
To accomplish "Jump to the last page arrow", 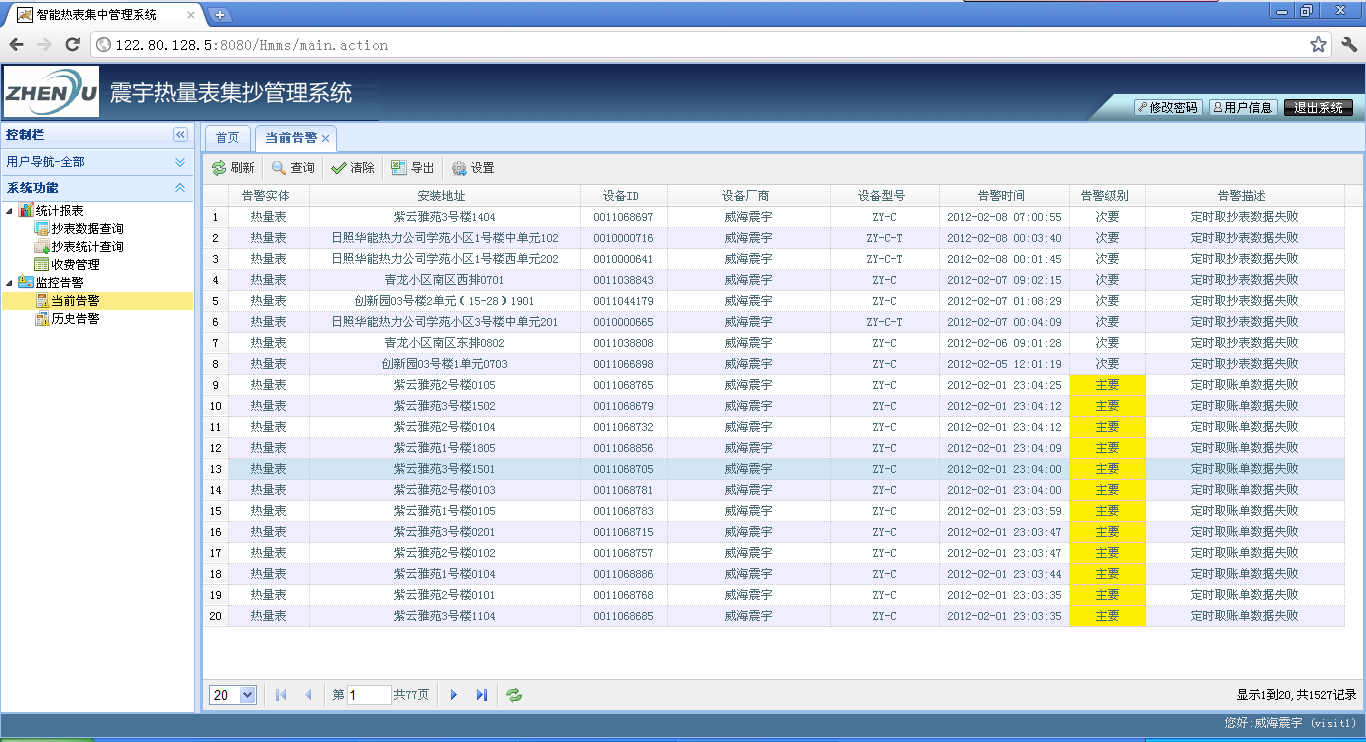I will point(482,695).
